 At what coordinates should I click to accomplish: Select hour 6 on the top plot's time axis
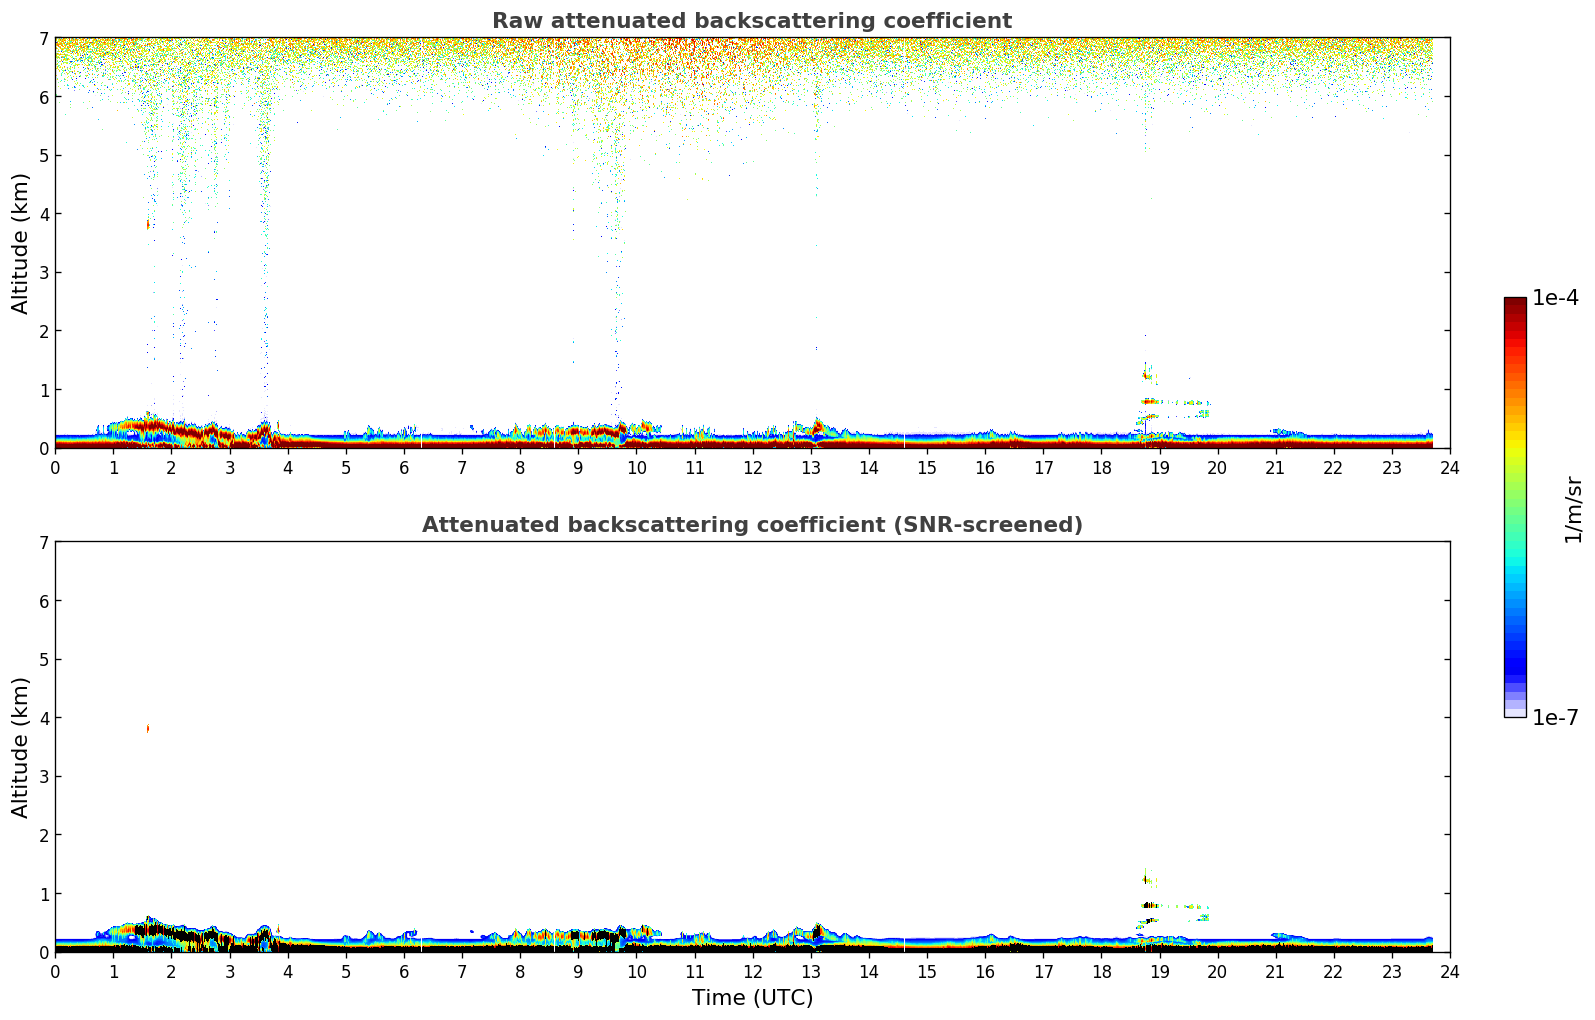[x=404, y=468]
